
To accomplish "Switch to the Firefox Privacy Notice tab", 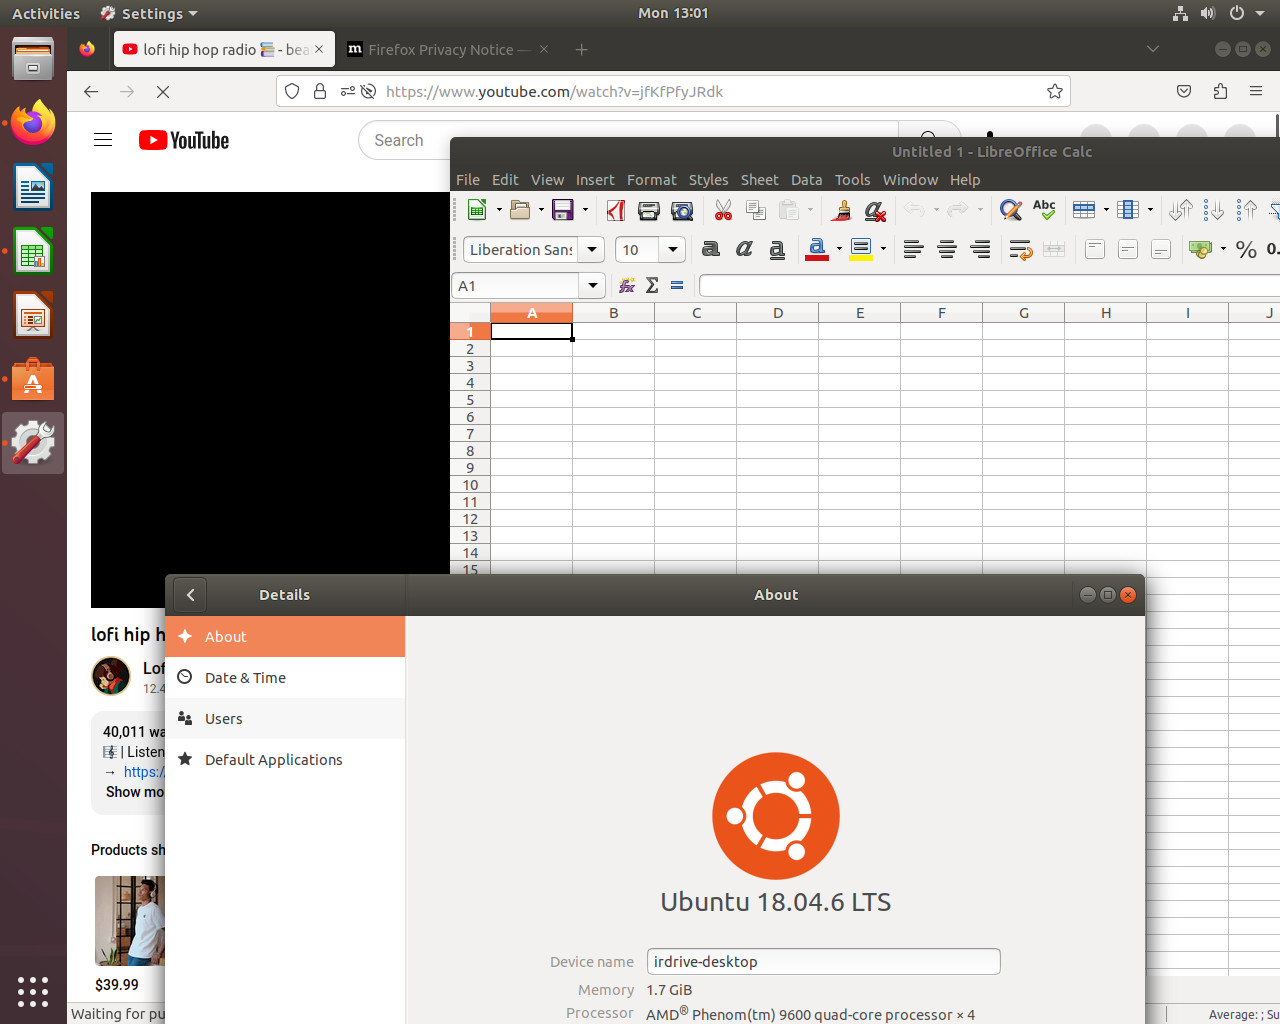I will tap(448, 49).
